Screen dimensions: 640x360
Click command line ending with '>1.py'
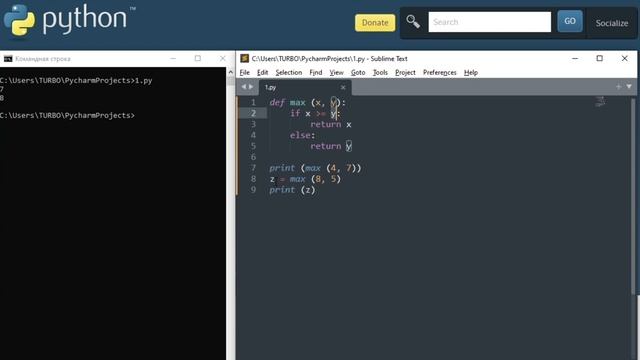click(x=76, y=80)
